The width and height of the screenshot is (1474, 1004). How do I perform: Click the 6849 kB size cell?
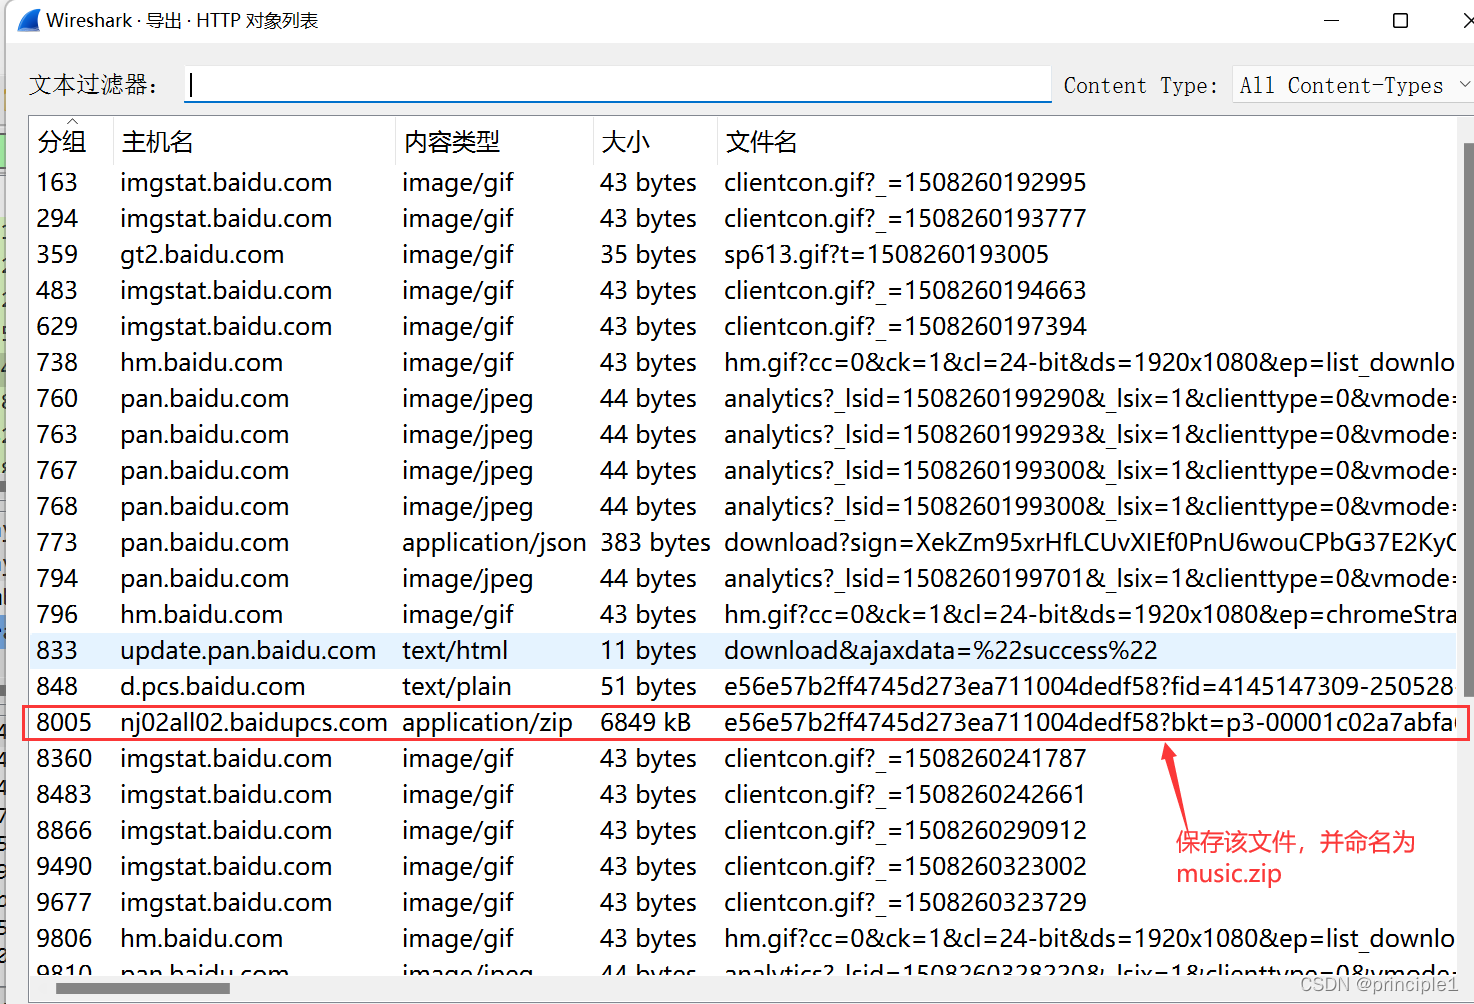(646, 722)
